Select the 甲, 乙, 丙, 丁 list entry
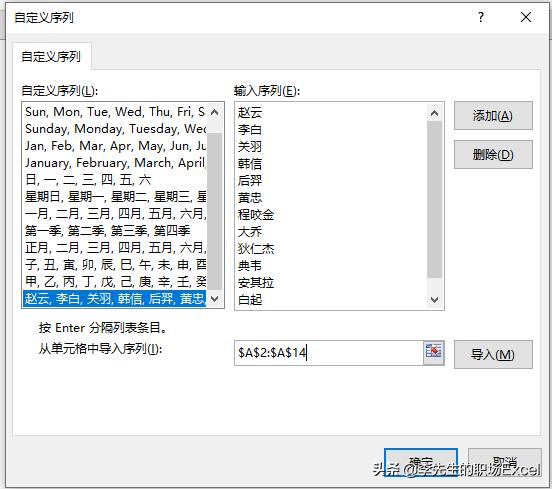Image resolution: width=552 pixels, height=489 pixels. tap(115, 281)
